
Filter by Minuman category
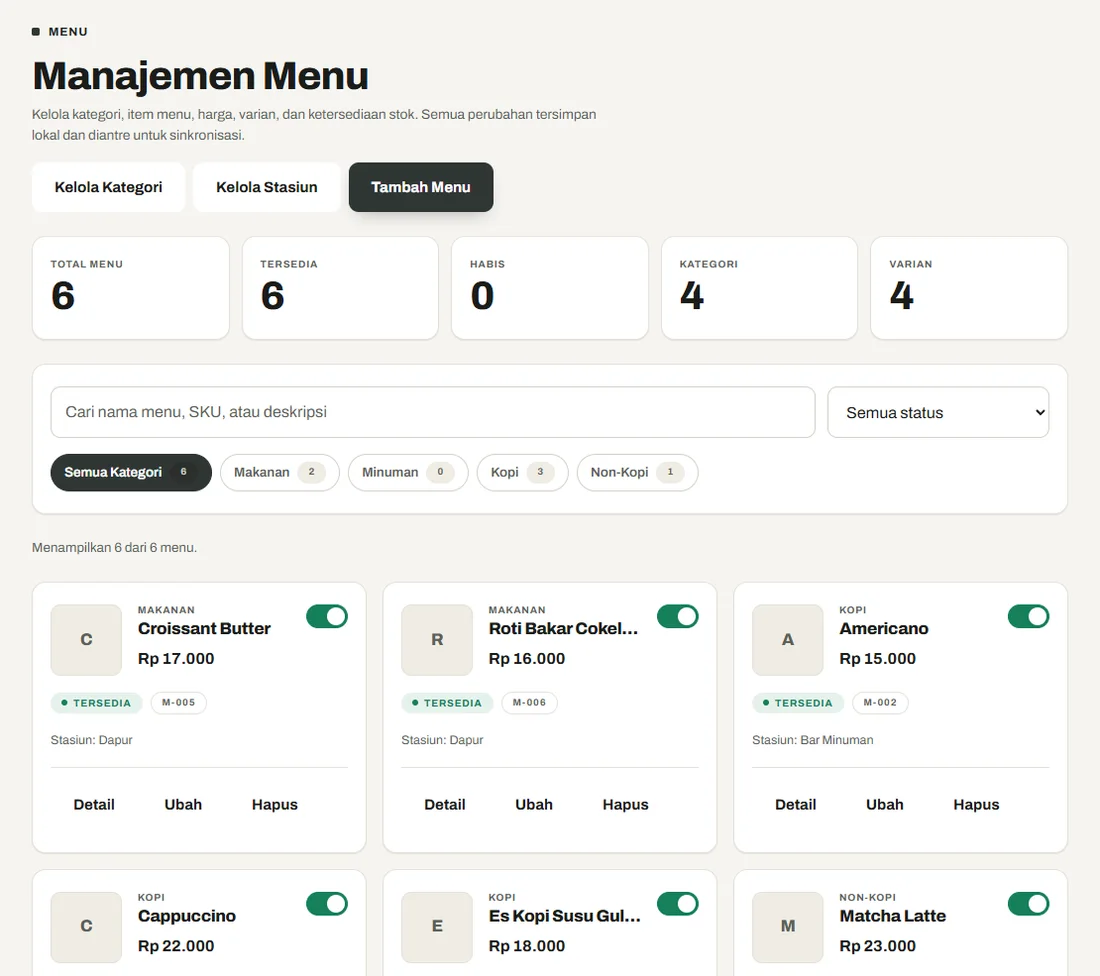(408, 472)
